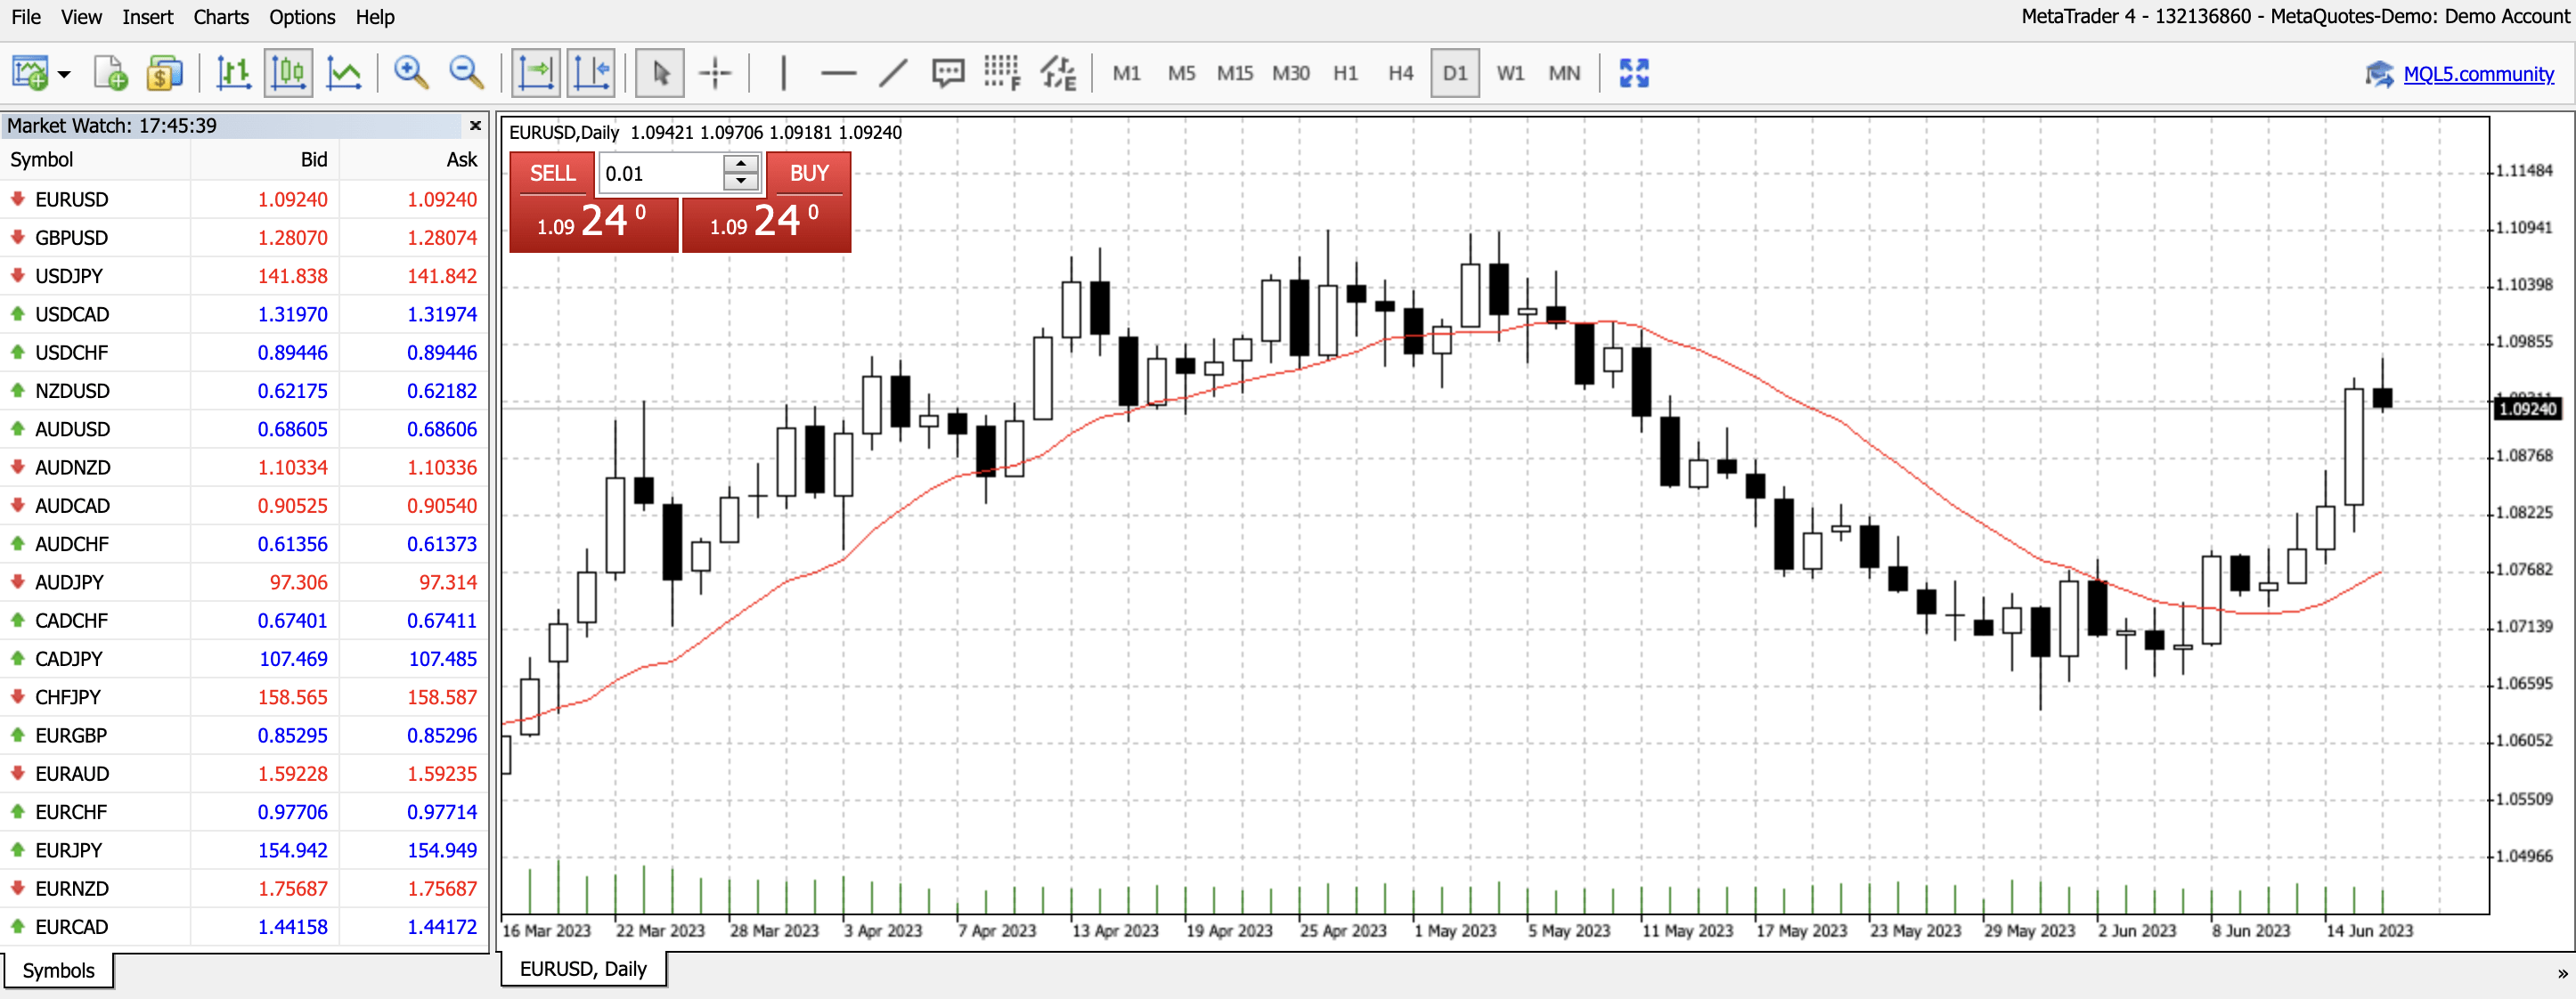This screenshot has height=999, width=2576.
Task: Expand hidden tabs with » chevron
Action: 2562,973
